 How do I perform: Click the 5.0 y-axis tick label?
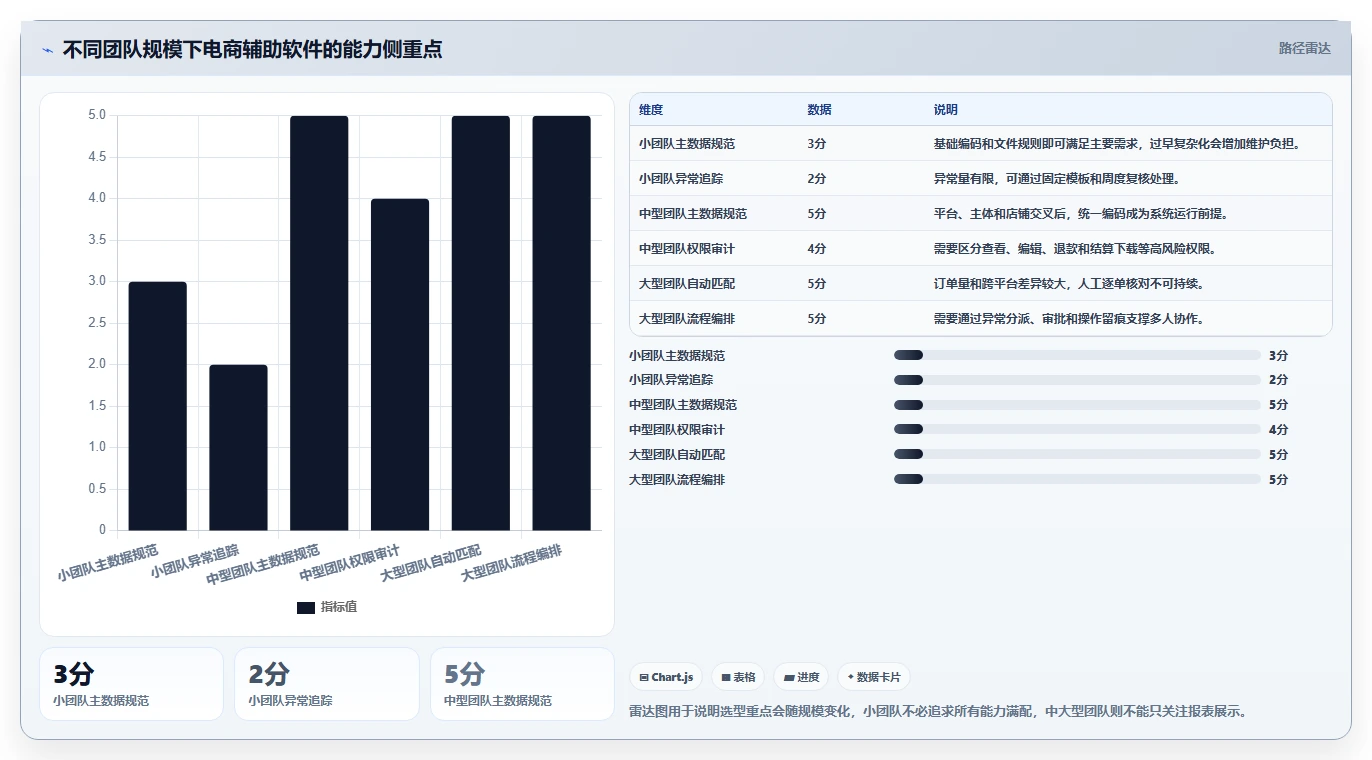click(97, 115)
